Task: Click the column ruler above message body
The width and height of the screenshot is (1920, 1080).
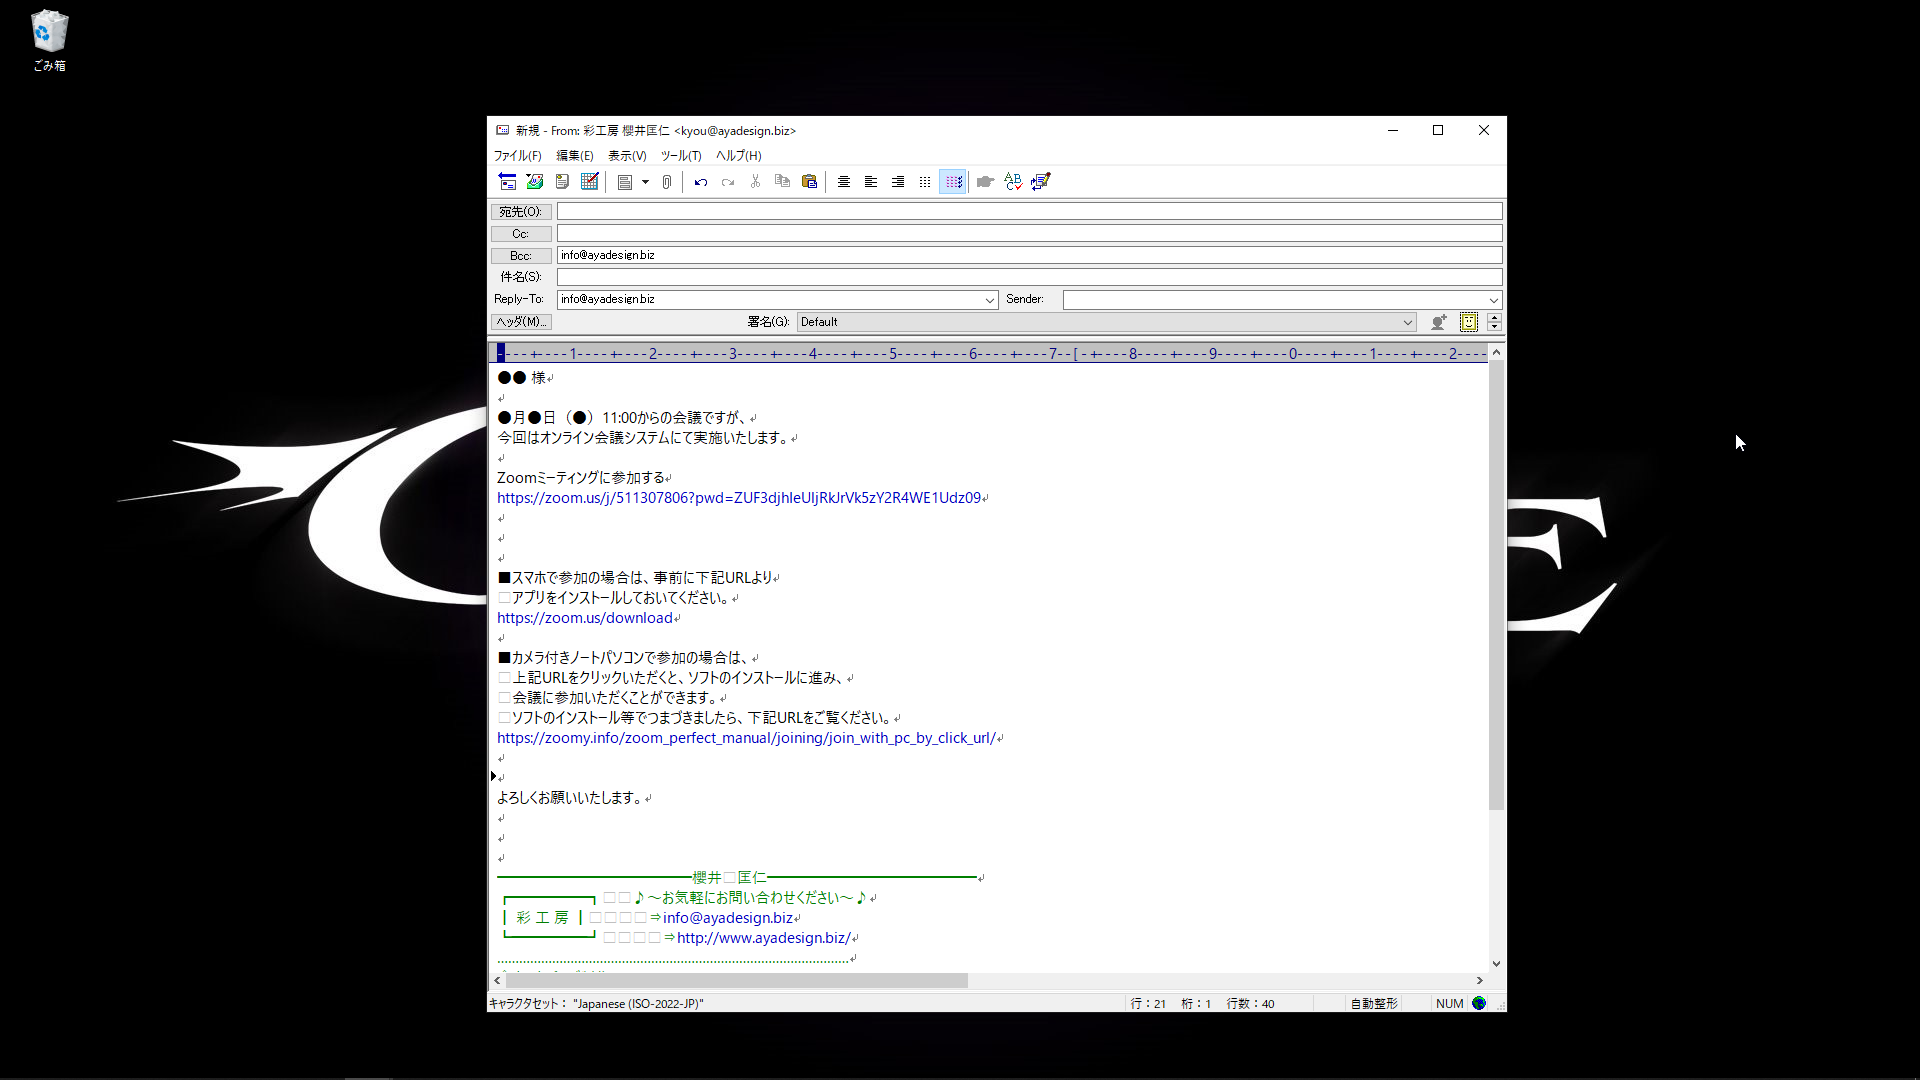Action: pyautogui.click(x=990, y=353)
